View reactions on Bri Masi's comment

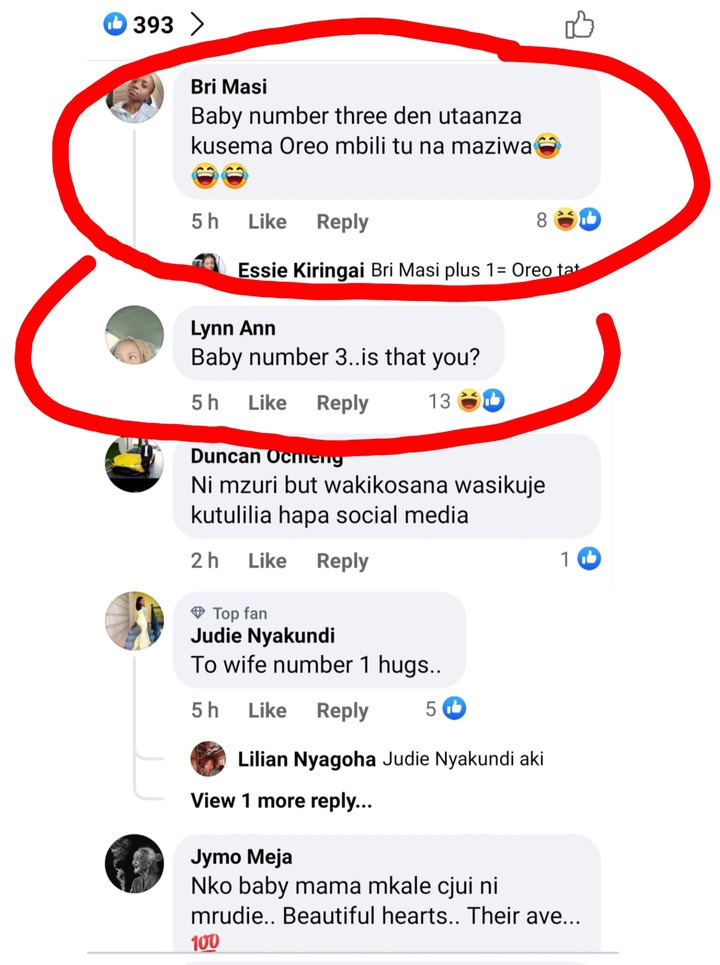pyautogui.click(x=568, y=219)
